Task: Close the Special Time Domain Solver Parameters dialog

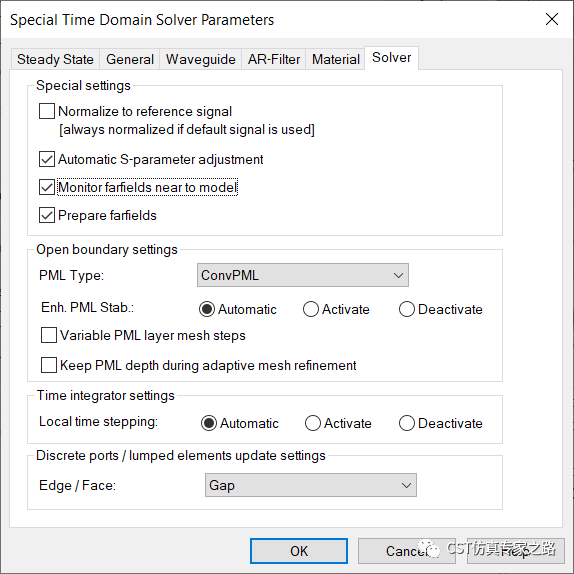Action: [x=551, y=19]
